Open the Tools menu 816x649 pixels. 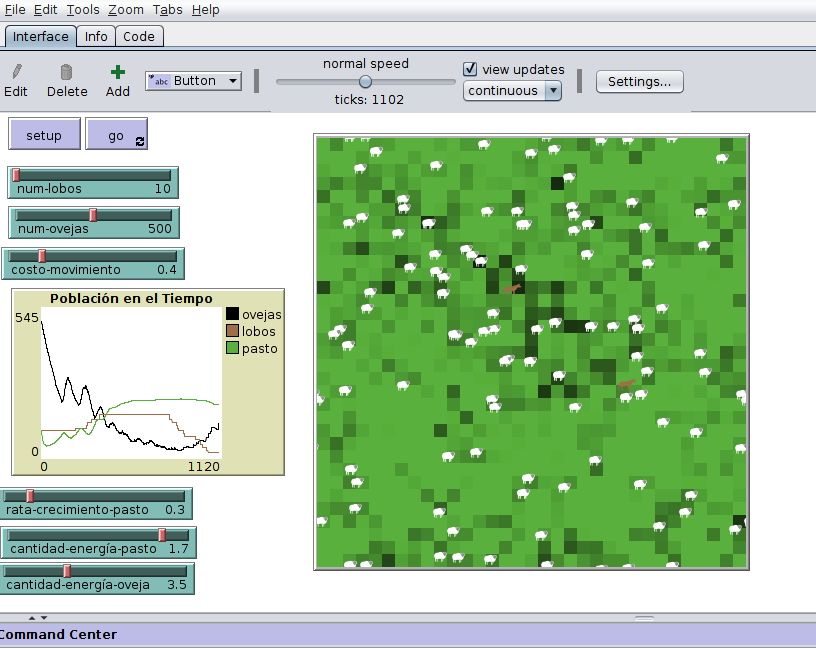point(83,10)
